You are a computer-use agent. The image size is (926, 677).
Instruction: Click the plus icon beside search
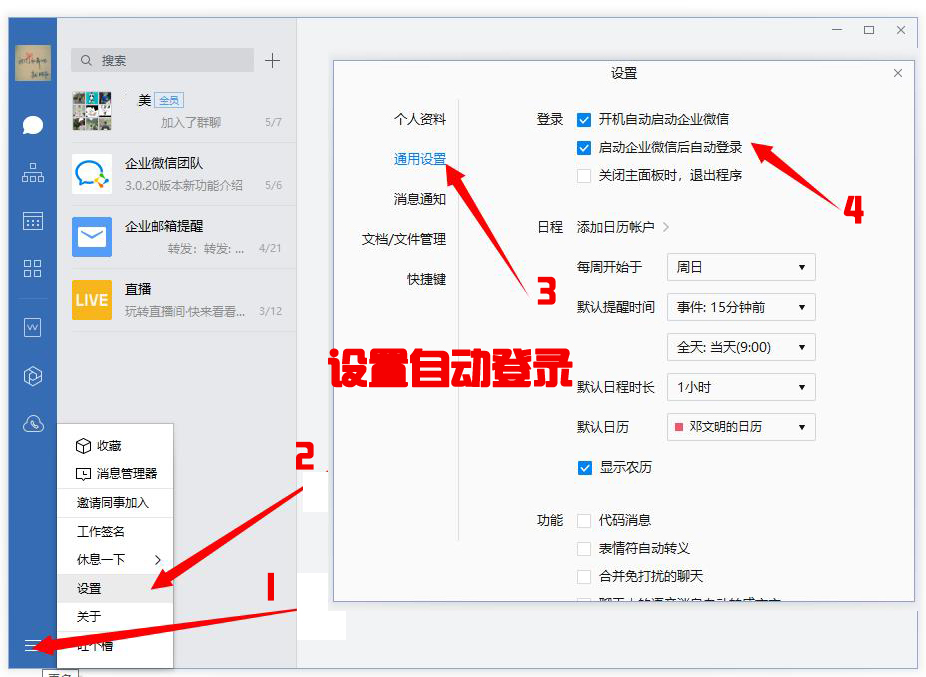tap(272, 60)
